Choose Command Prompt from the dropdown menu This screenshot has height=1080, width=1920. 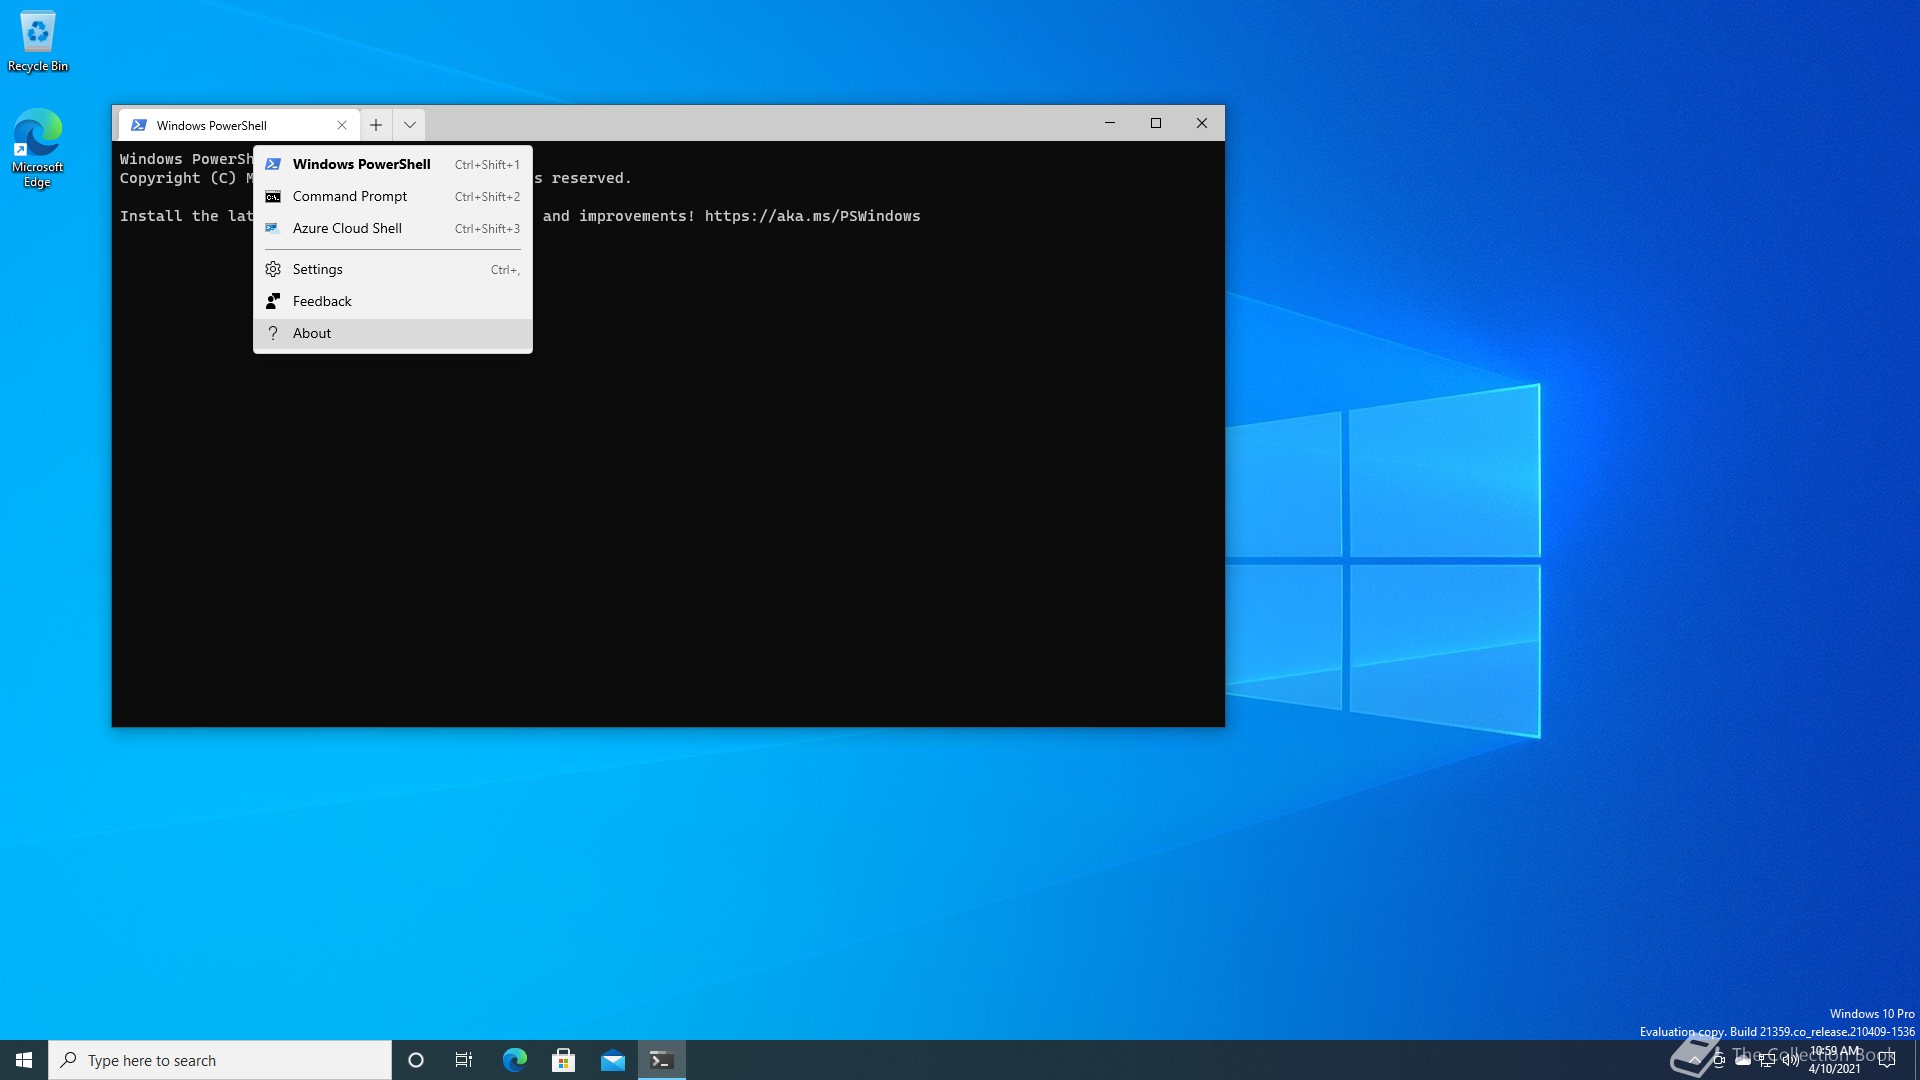393,196
